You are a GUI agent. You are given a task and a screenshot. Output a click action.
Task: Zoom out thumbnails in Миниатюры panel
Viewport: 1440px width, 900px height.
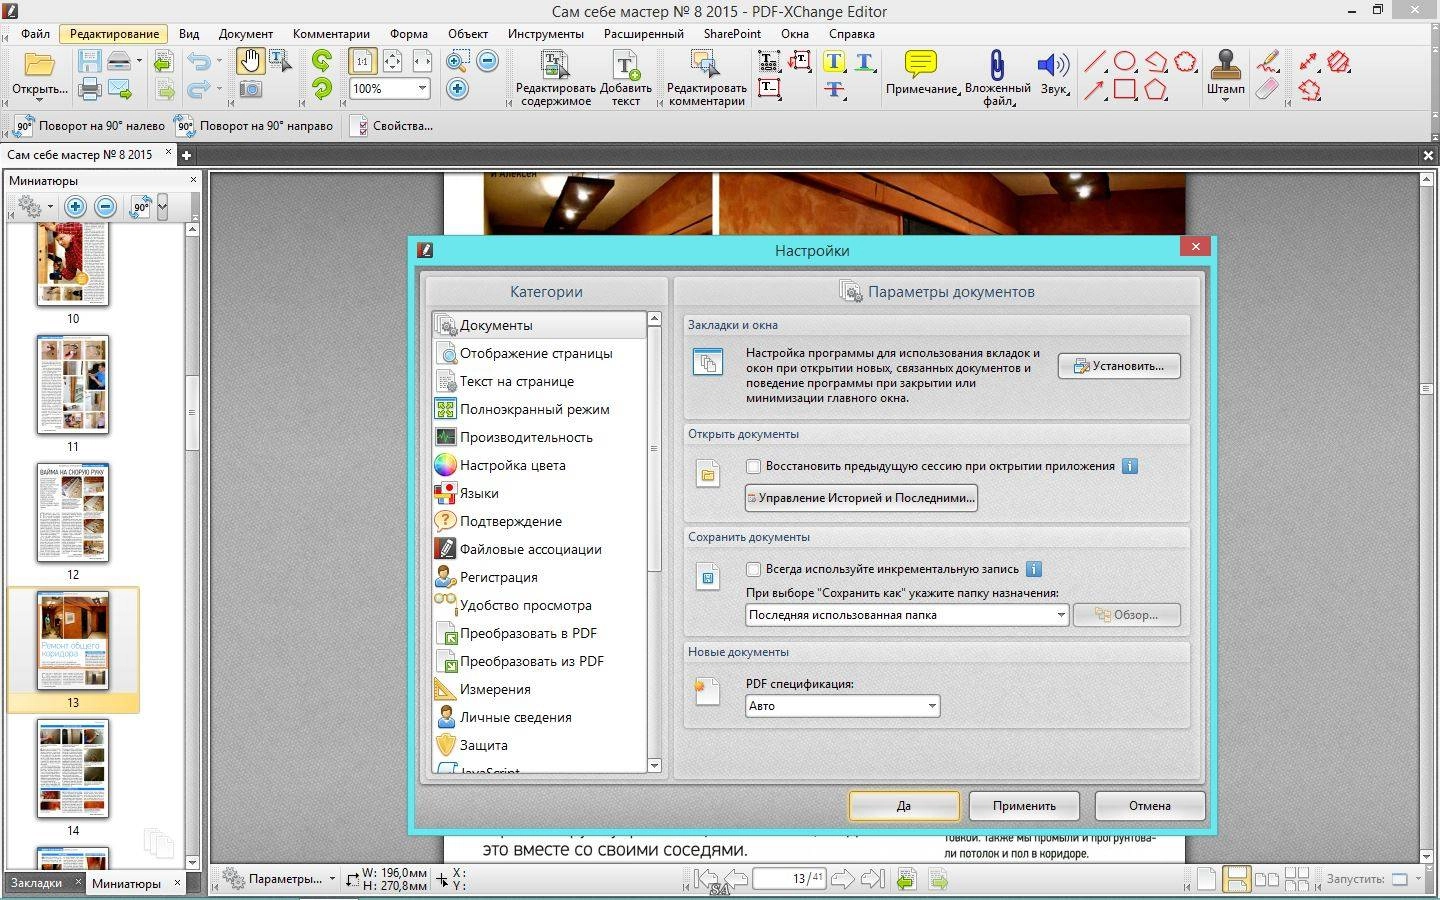click(105, 207)
